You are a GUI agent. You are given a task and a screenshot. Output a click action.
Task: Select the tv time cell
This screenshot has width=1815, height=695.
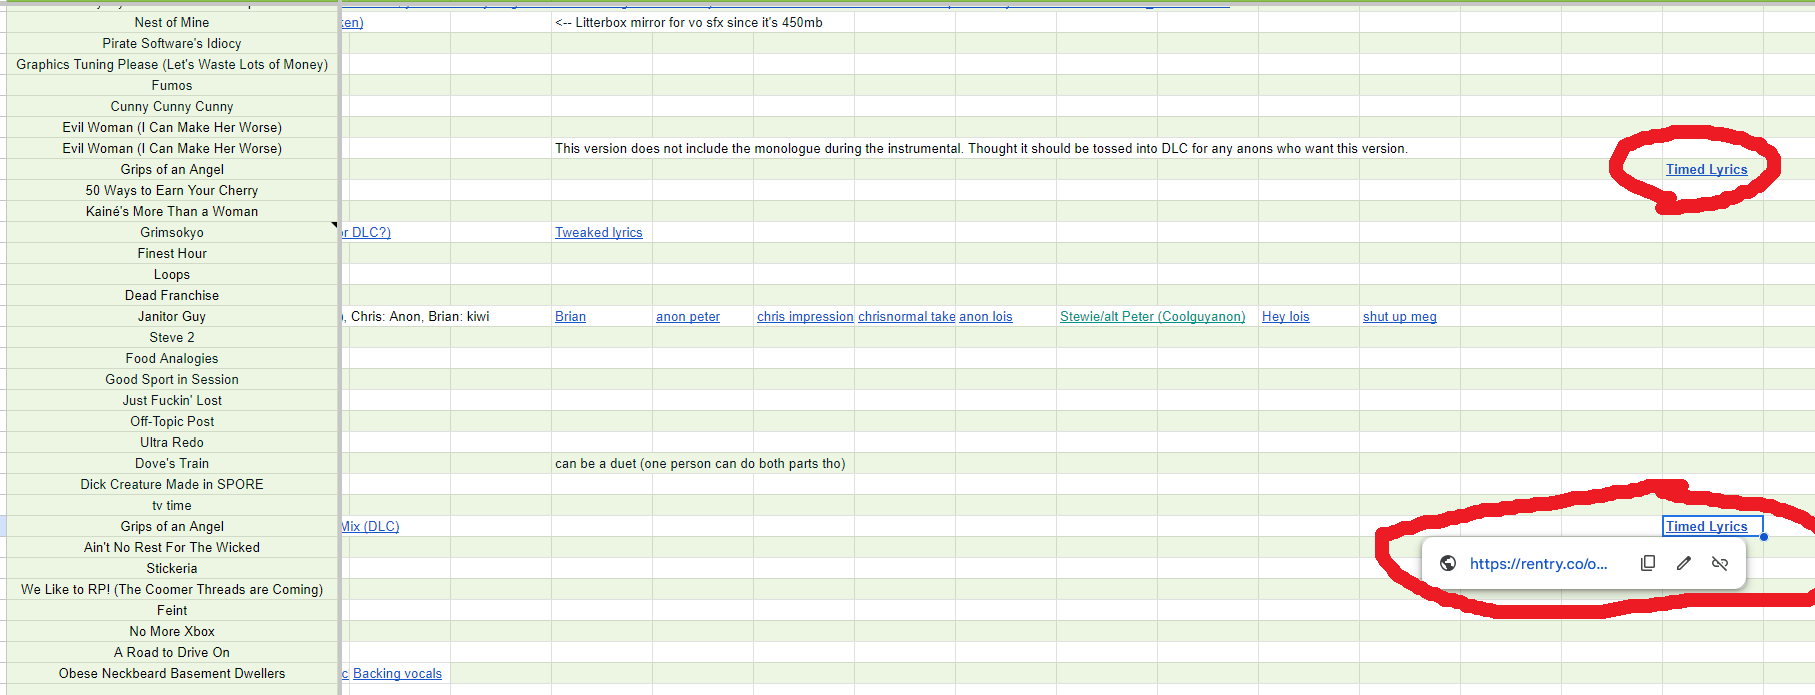point(172,505)
